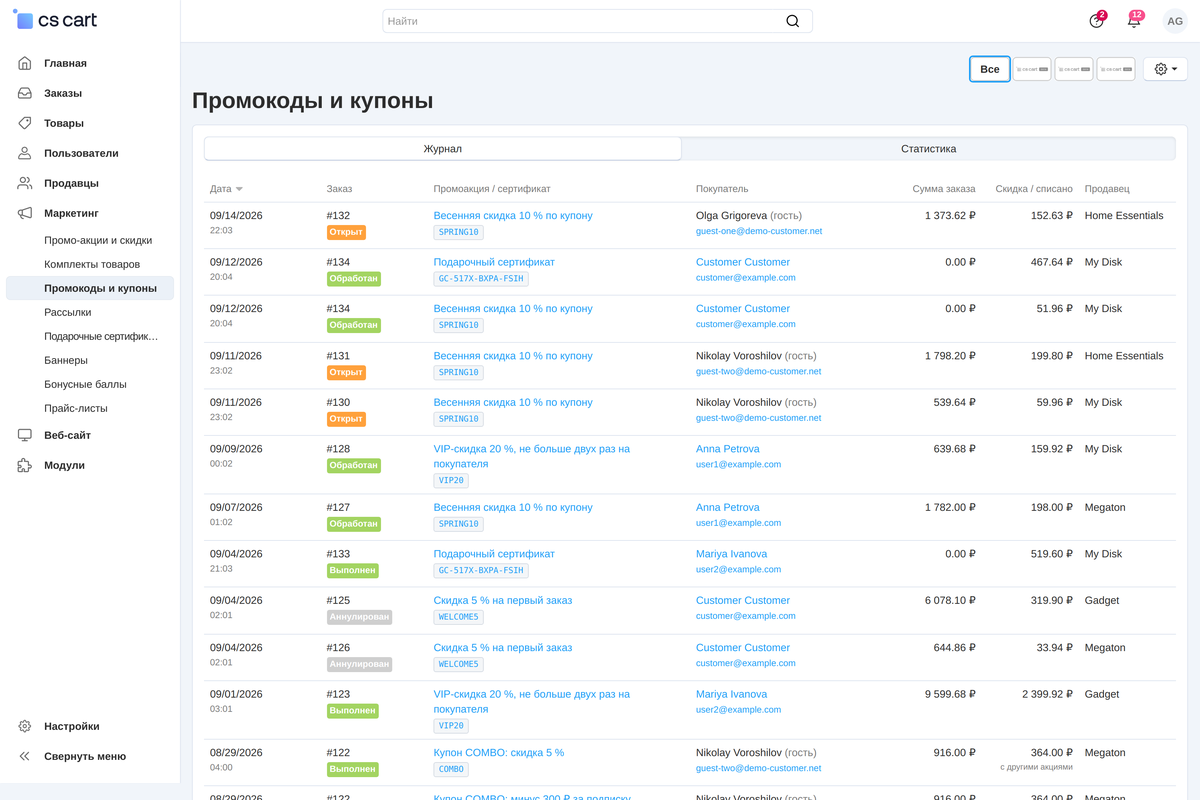The height and width of the screenshot is (800, 1200).
Task: Open the Рассылки submenu item
Action: tap(68, 312)
